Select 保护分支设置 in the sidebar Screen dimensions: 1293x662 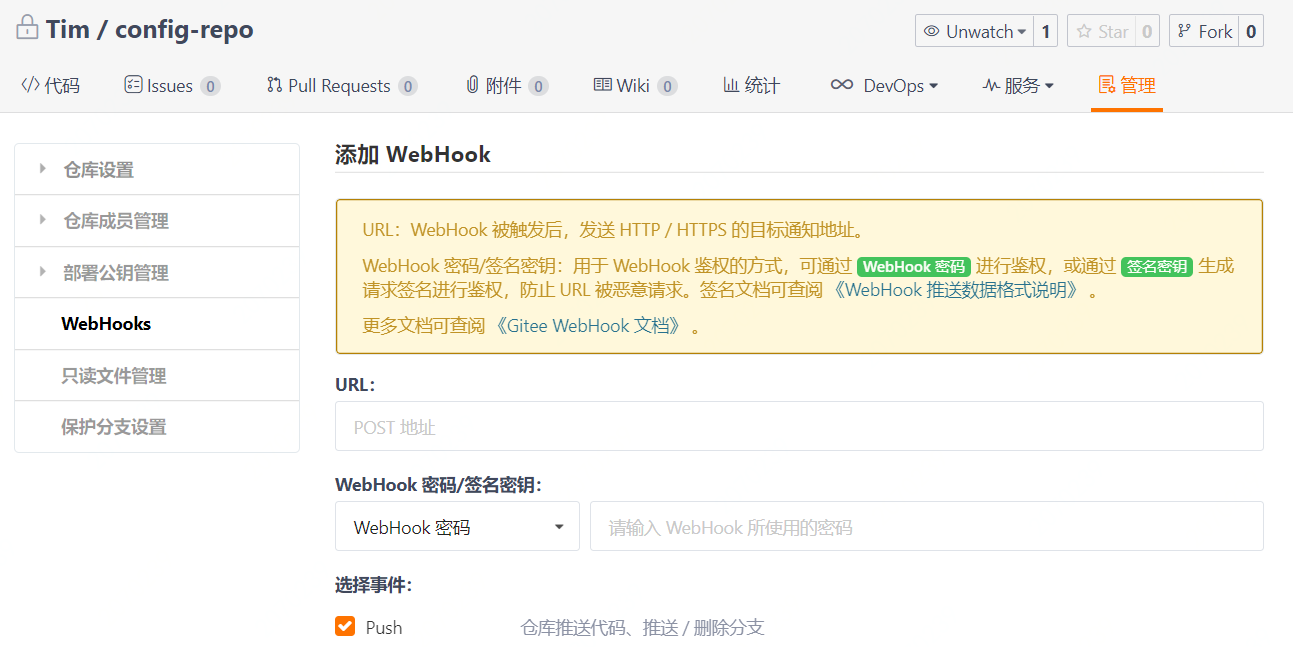click(113, 427)
